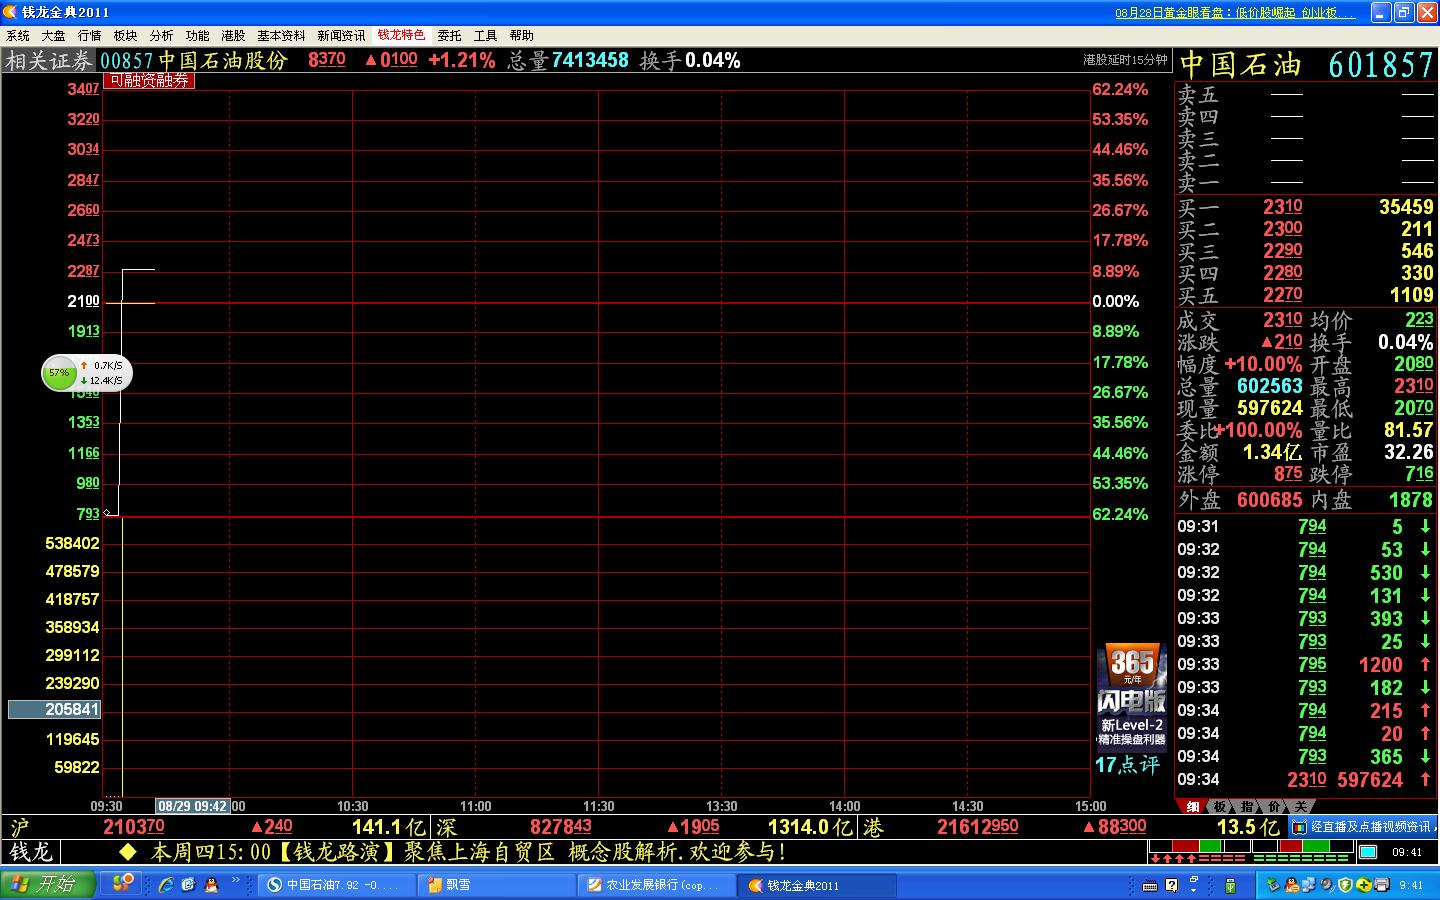Open the 工具 menu
Viewport: 1440px width, 900px height.
(486, 35)
